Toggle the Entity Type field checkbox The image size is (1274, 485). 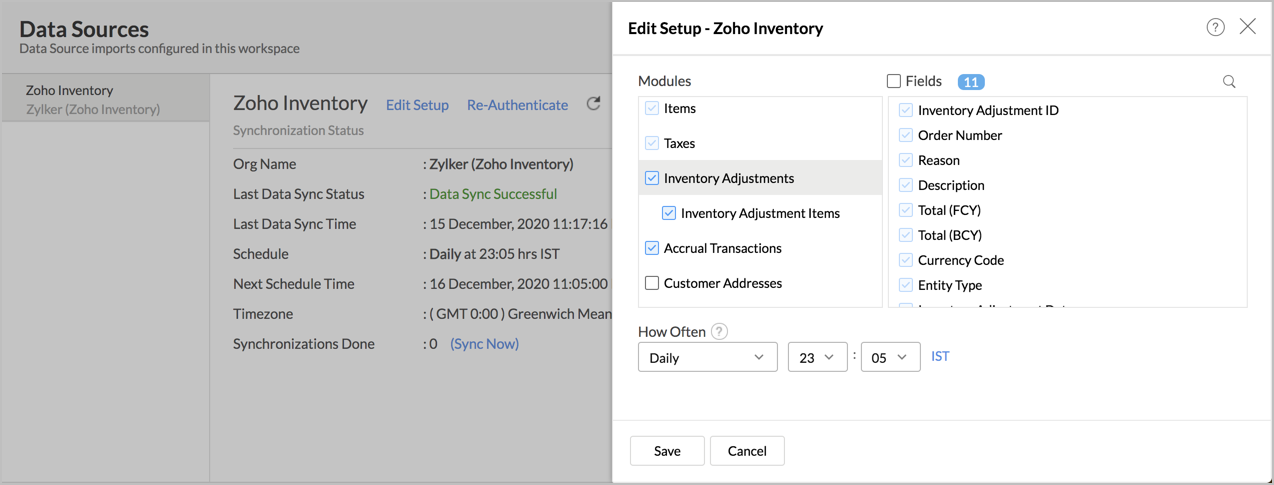pos(906,285)
